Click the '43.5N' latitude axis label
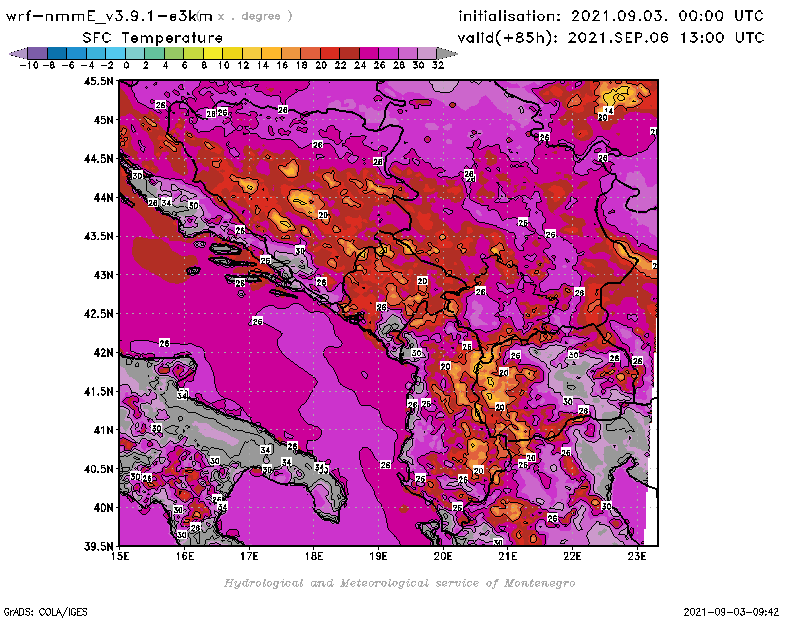Image resolution: width=800 pixels, height=618 pixels. (99, 236)
